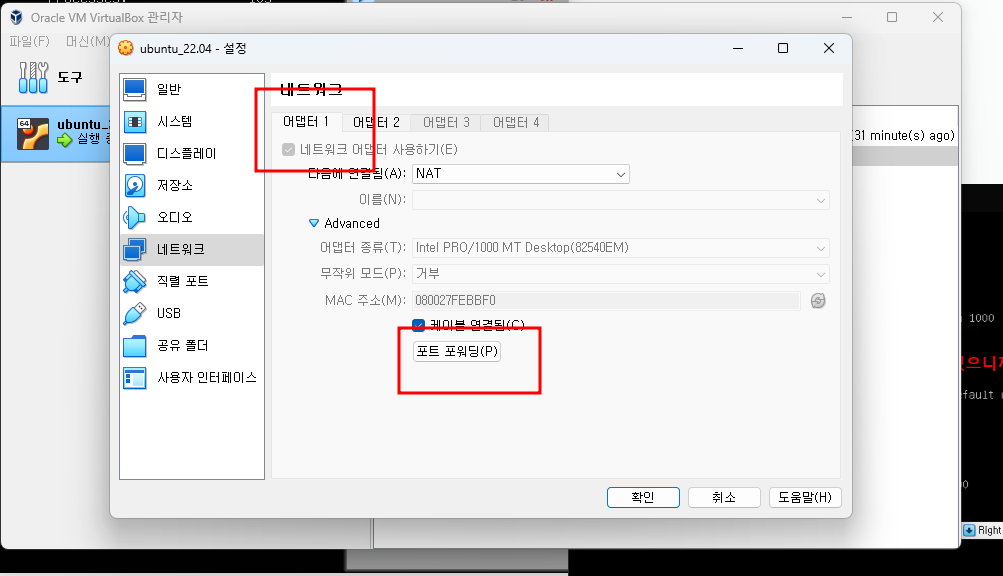Click the 취소 cancel button
This screenshot has width=1003, height=576.
click(x=724, y=497)
